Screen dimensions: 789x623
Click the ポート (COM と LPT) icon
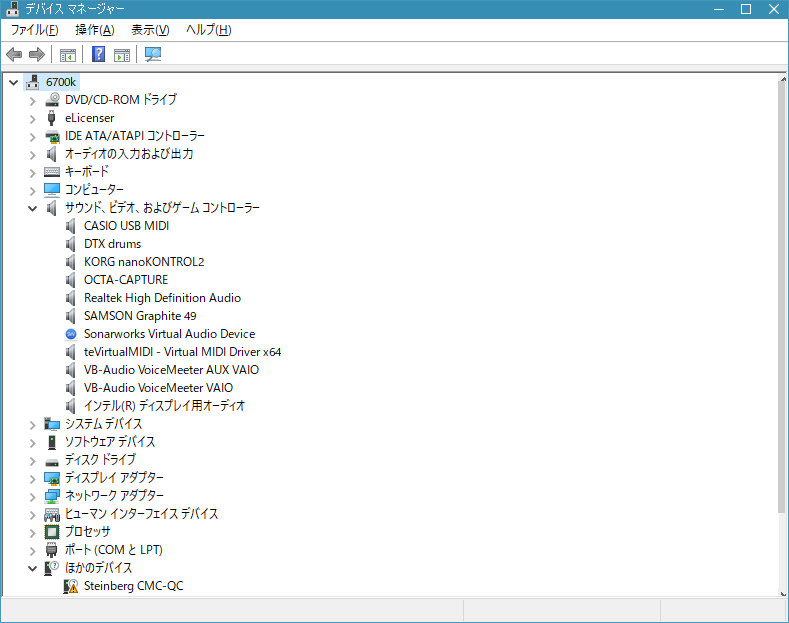(x=51, y=550)
